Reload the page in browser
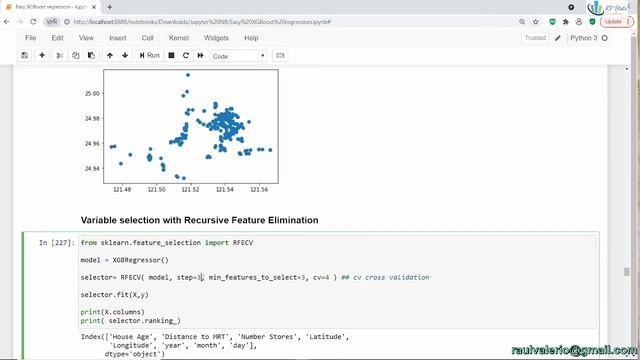Image resolution: width=640 pixels, height=360 pixels. 33,22
